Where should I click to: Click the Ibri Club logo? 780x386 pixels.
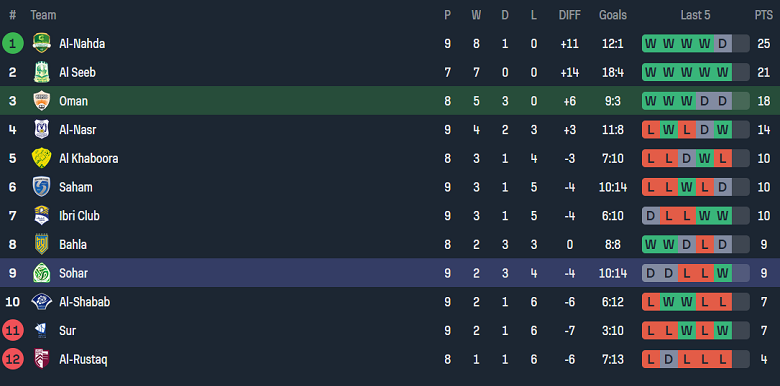(x=41, y=216)
